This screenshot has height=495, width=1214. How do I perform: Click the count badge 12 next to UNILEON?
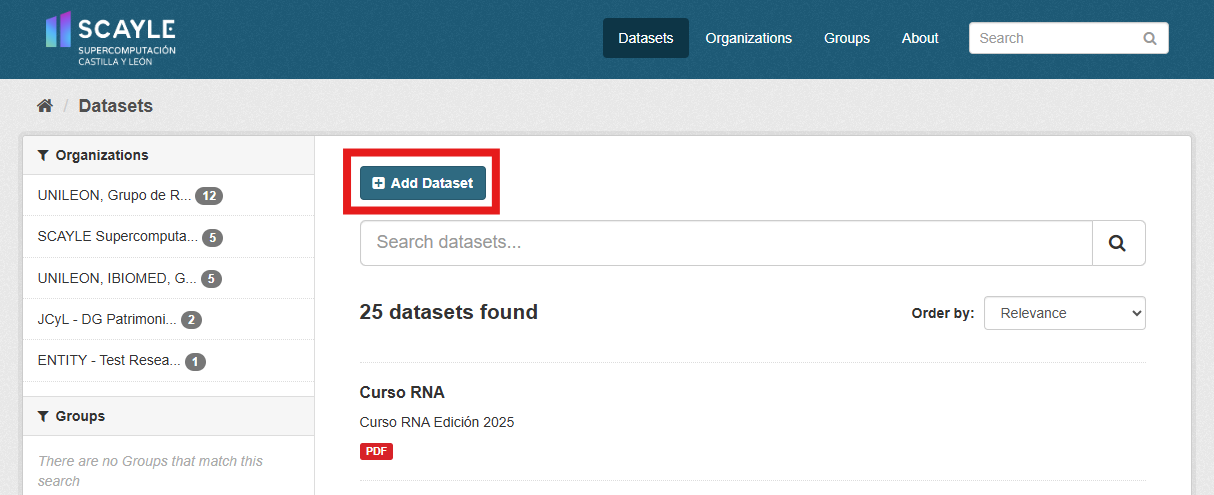[209, 196]
